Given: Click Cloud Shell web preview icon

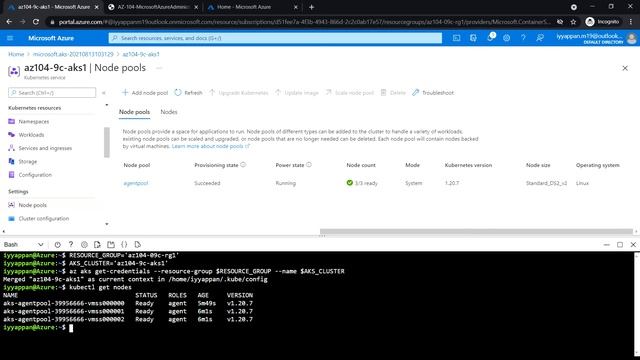Looking at the screenshot, I should click(x=138, y=244).
